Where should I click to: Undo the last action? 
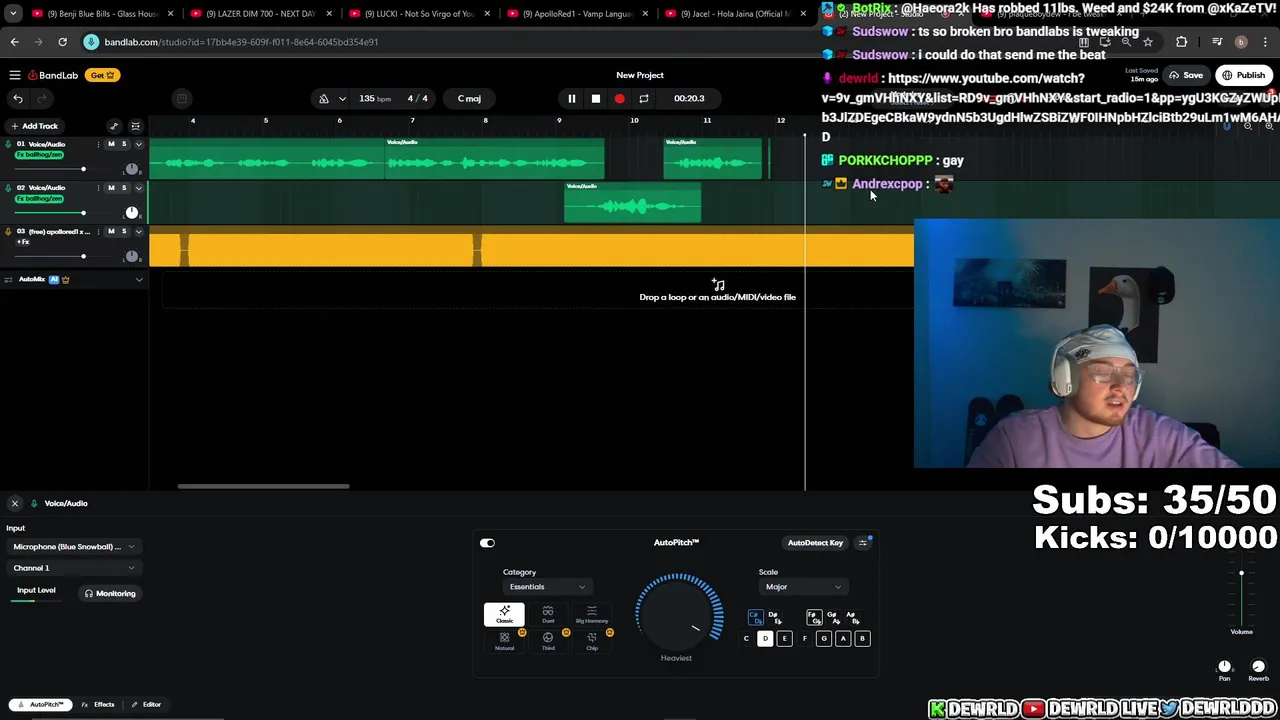pos(18,98)
